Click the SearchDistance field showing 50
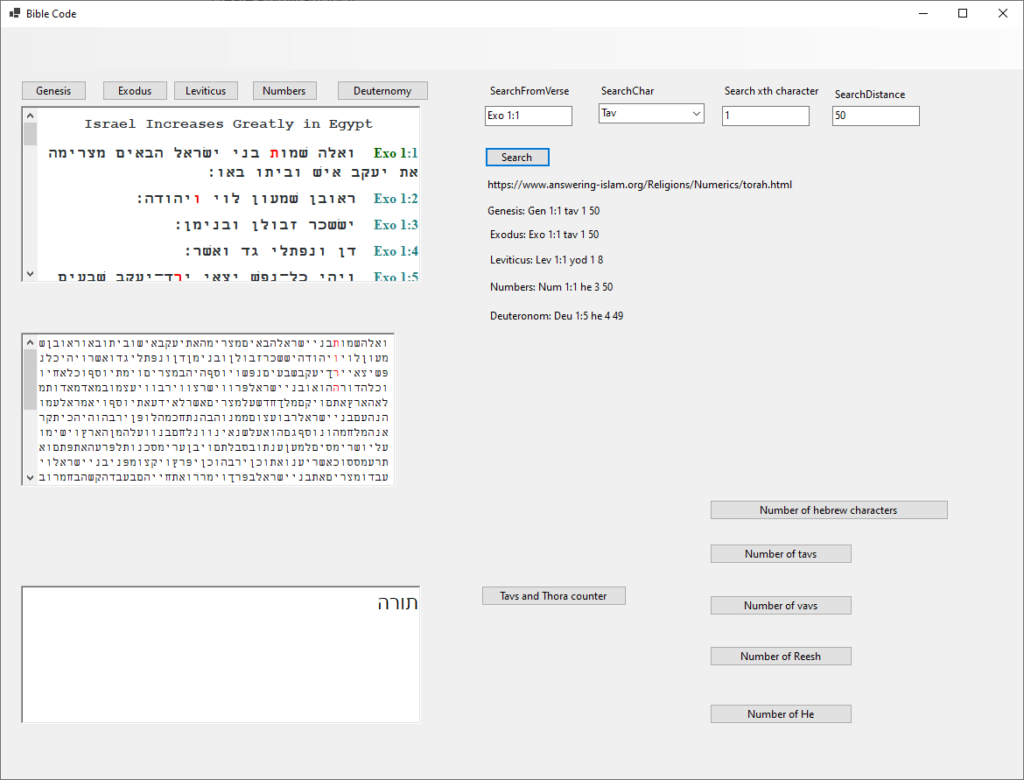This screenshot has height=780, width=1024. click(x=875, y=116)
